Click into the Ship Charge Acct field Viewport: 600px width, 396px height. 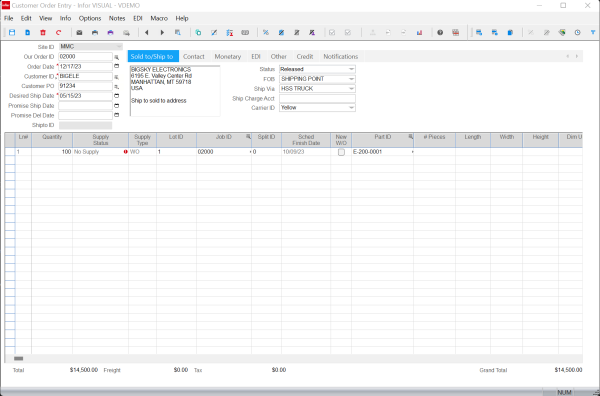click(317, 98)
